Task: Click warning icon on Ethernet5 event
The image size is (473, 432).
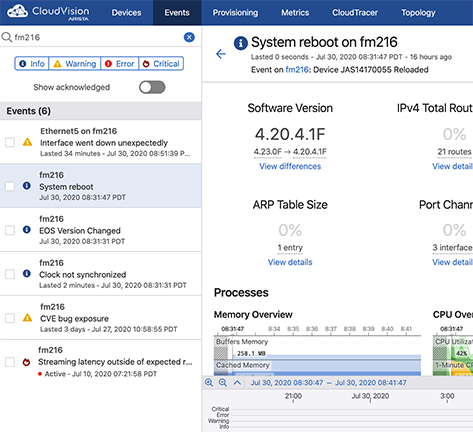Action: 27,142
